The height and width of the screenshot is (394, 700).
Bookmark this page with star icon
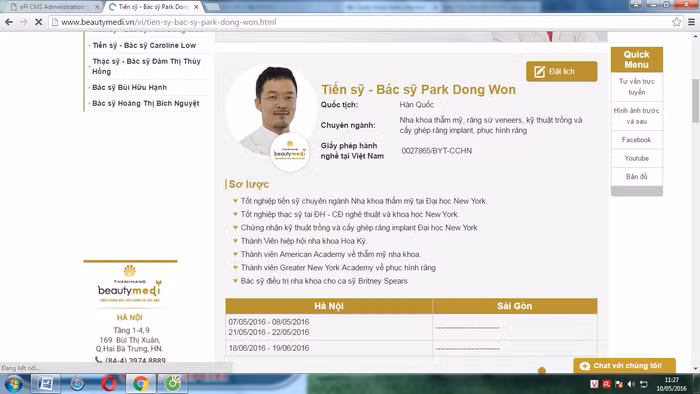[676, 22]
